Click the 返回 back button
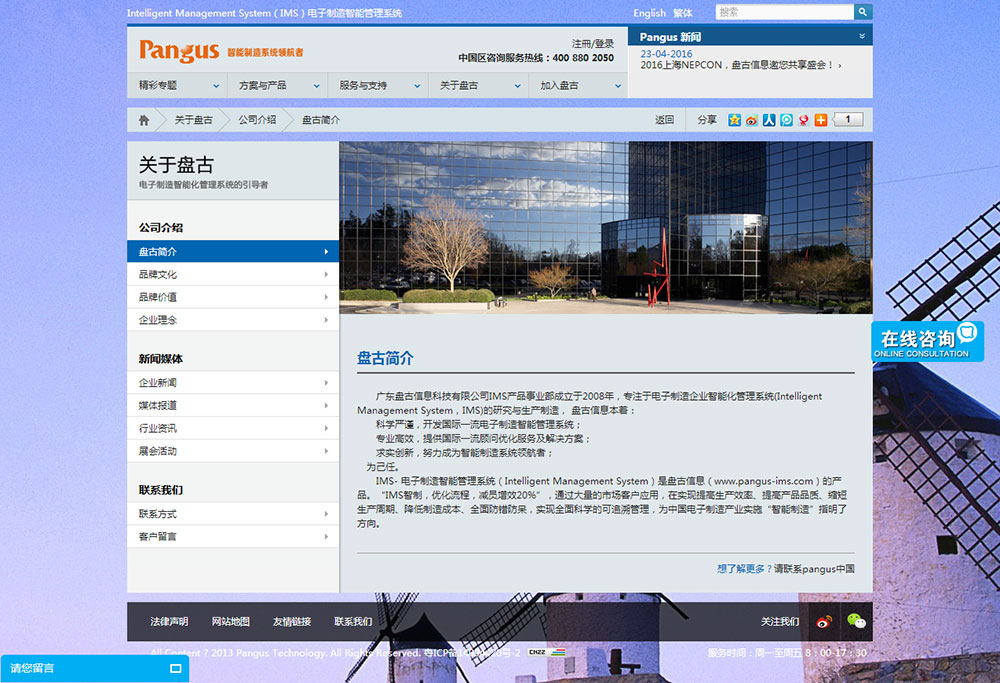The height and width of the screenshot is (683, 1000). [x=664, y=120]
